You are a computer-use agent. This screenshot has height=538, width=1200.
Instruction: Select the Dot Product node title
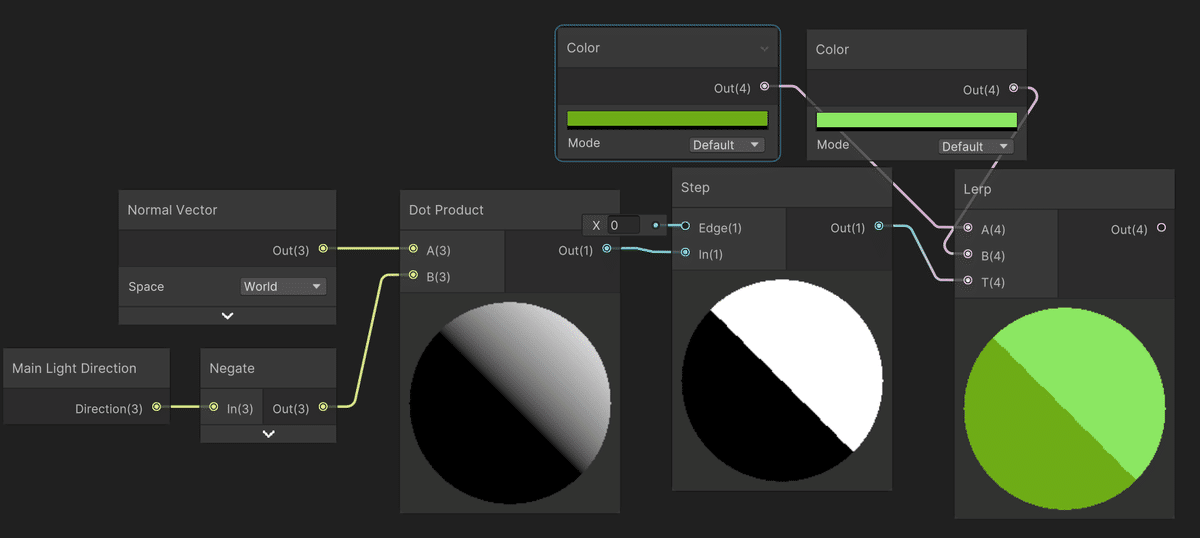tap(446, 210)
